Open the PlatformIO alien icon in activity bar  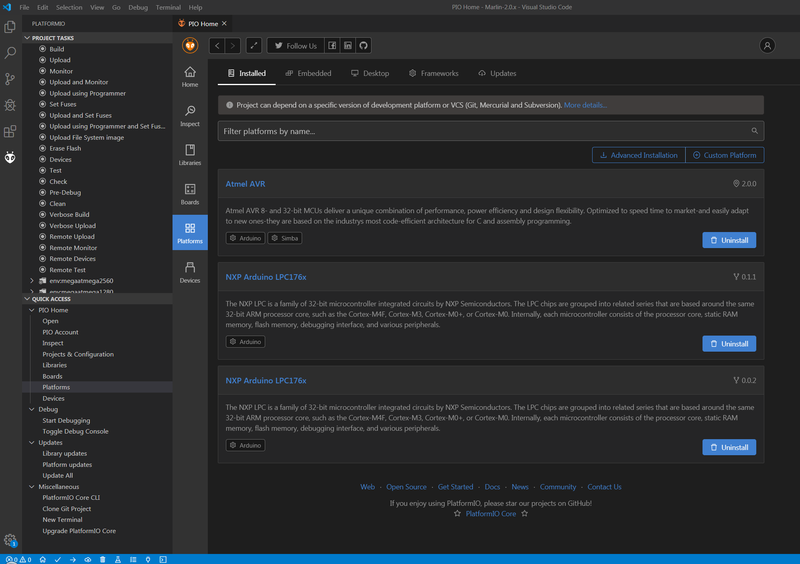point(10,157)
